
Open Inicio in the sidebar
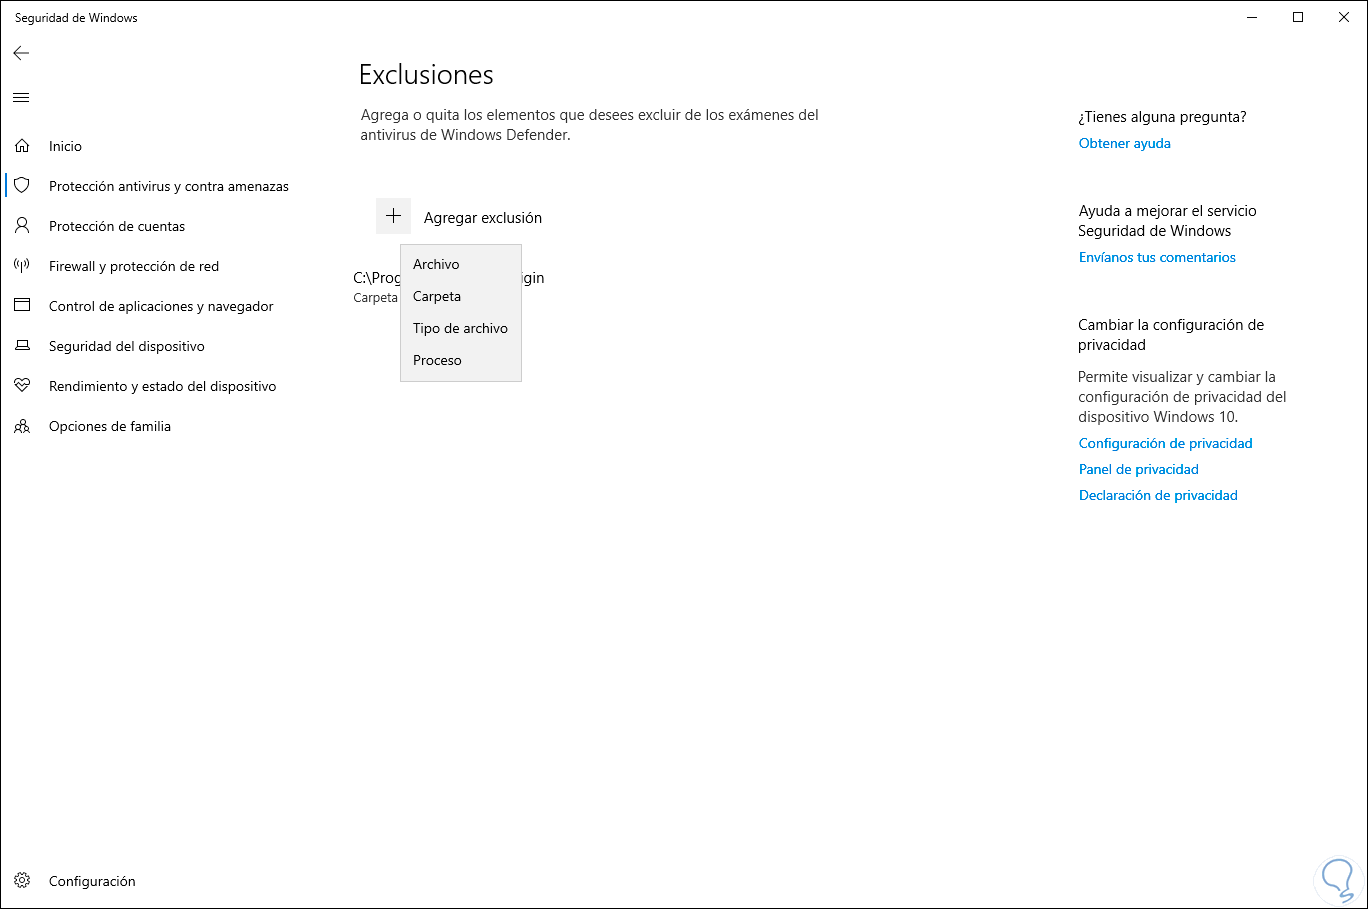[65, 146]
